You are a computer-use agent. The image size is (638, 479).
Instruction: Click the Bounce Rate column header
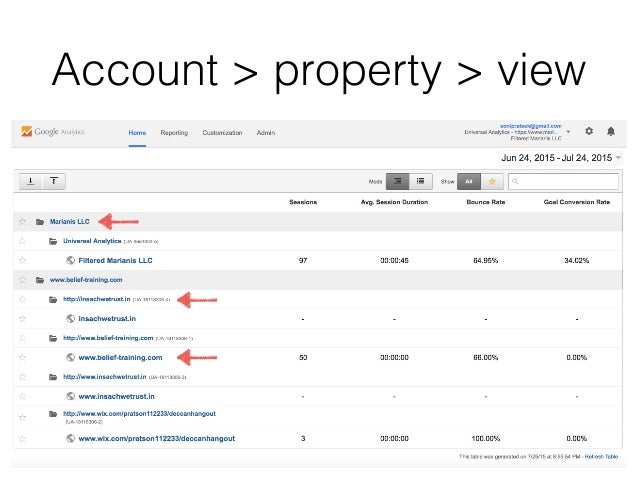point(485,202)
